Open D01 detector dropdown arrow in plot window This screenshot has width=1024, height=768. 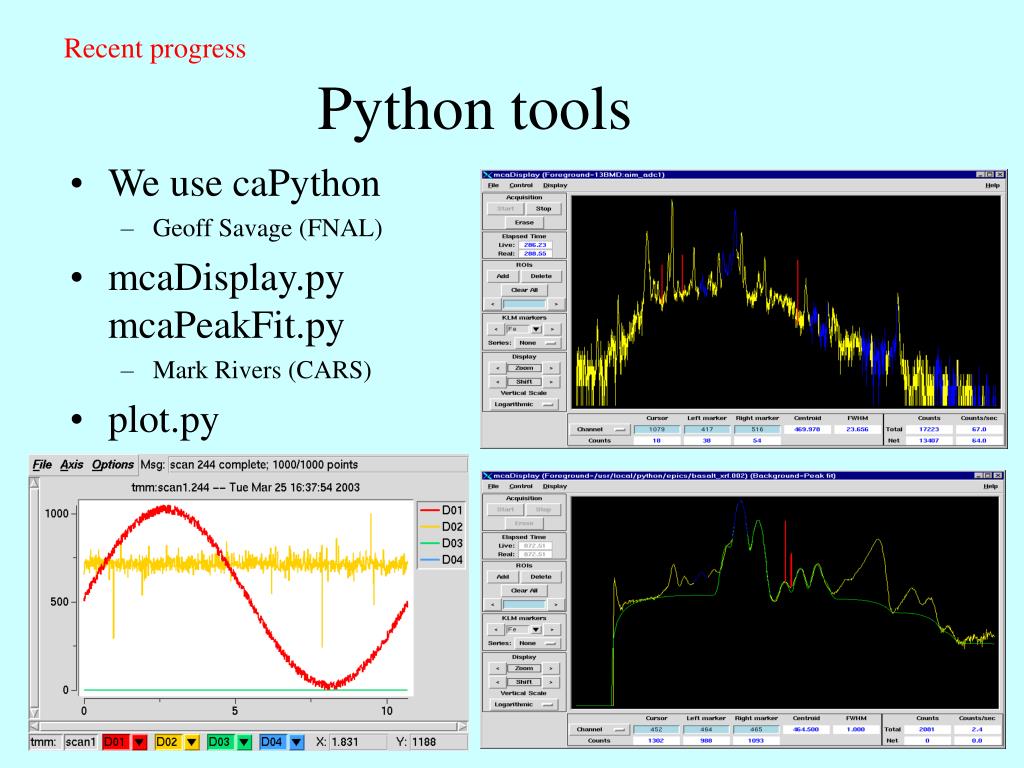(x=140, y=743)
